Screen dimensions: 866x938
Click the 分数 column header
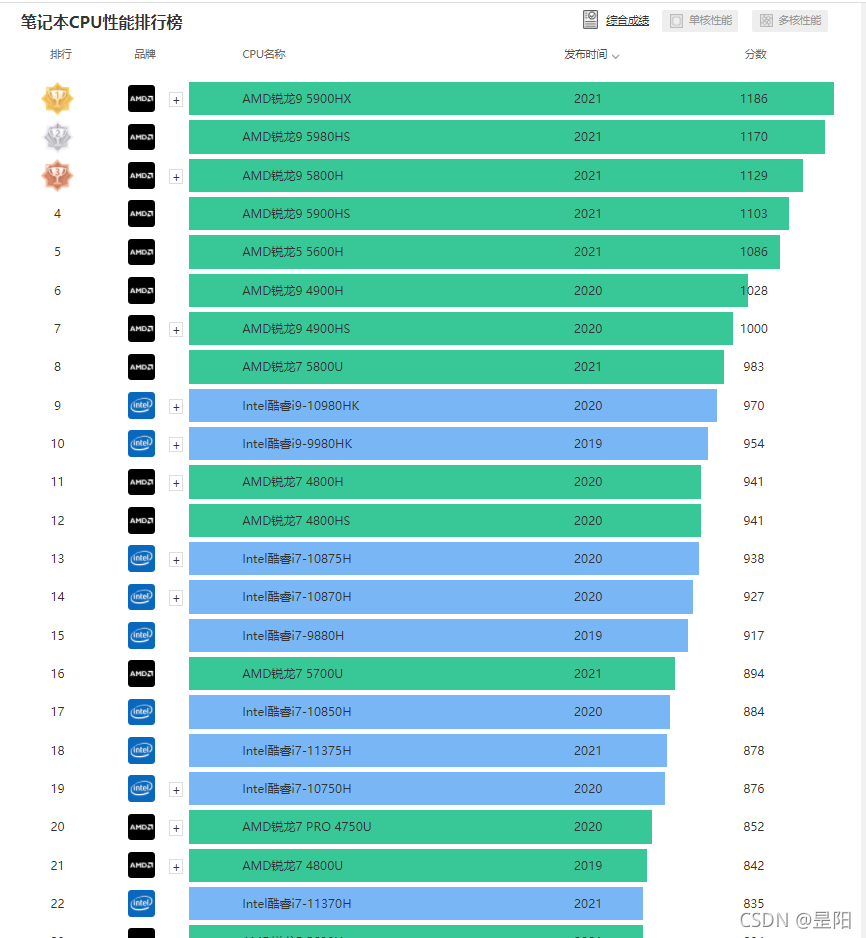(755, 54)
